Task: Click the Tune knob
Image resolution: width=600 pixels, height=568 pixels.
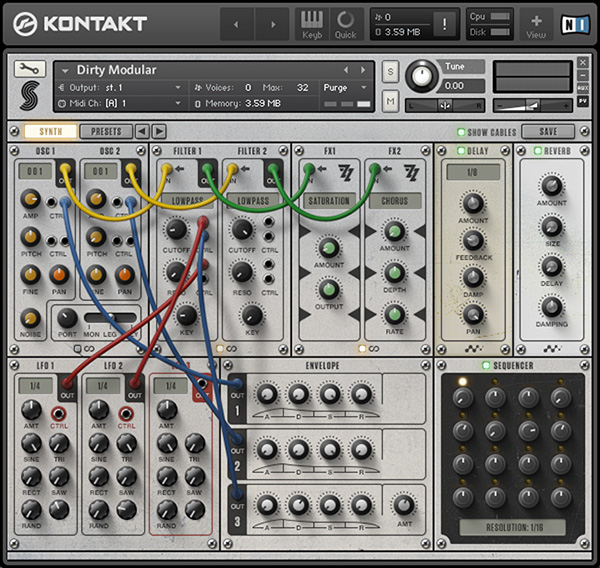Action: (422, 78)
